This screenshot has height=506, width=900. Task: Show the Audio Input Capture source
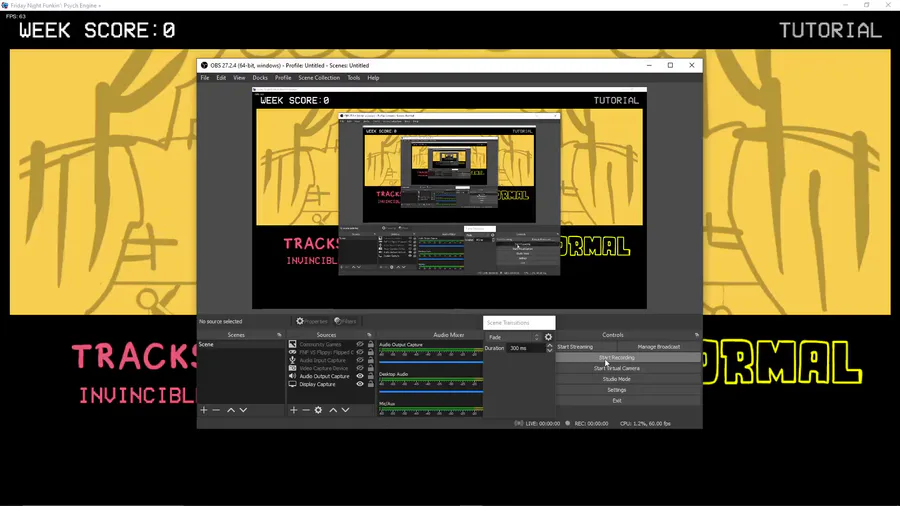click(360, 360)
